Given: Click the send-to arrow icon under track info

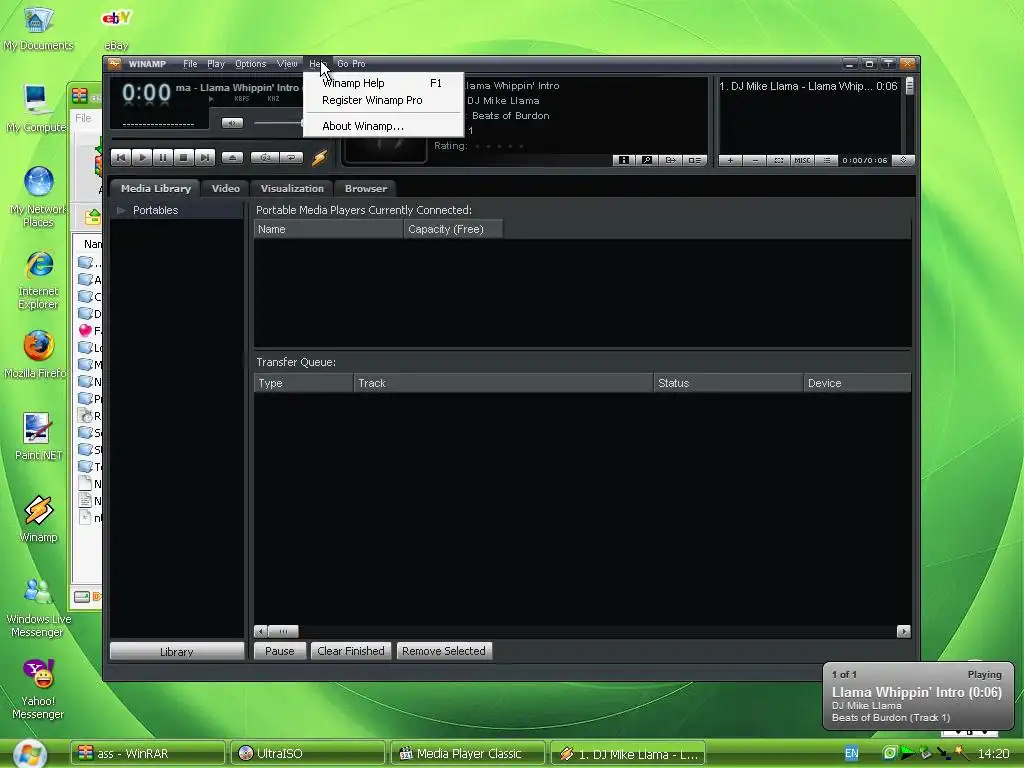Looking at the screenshot, I should tap(671, 160).
